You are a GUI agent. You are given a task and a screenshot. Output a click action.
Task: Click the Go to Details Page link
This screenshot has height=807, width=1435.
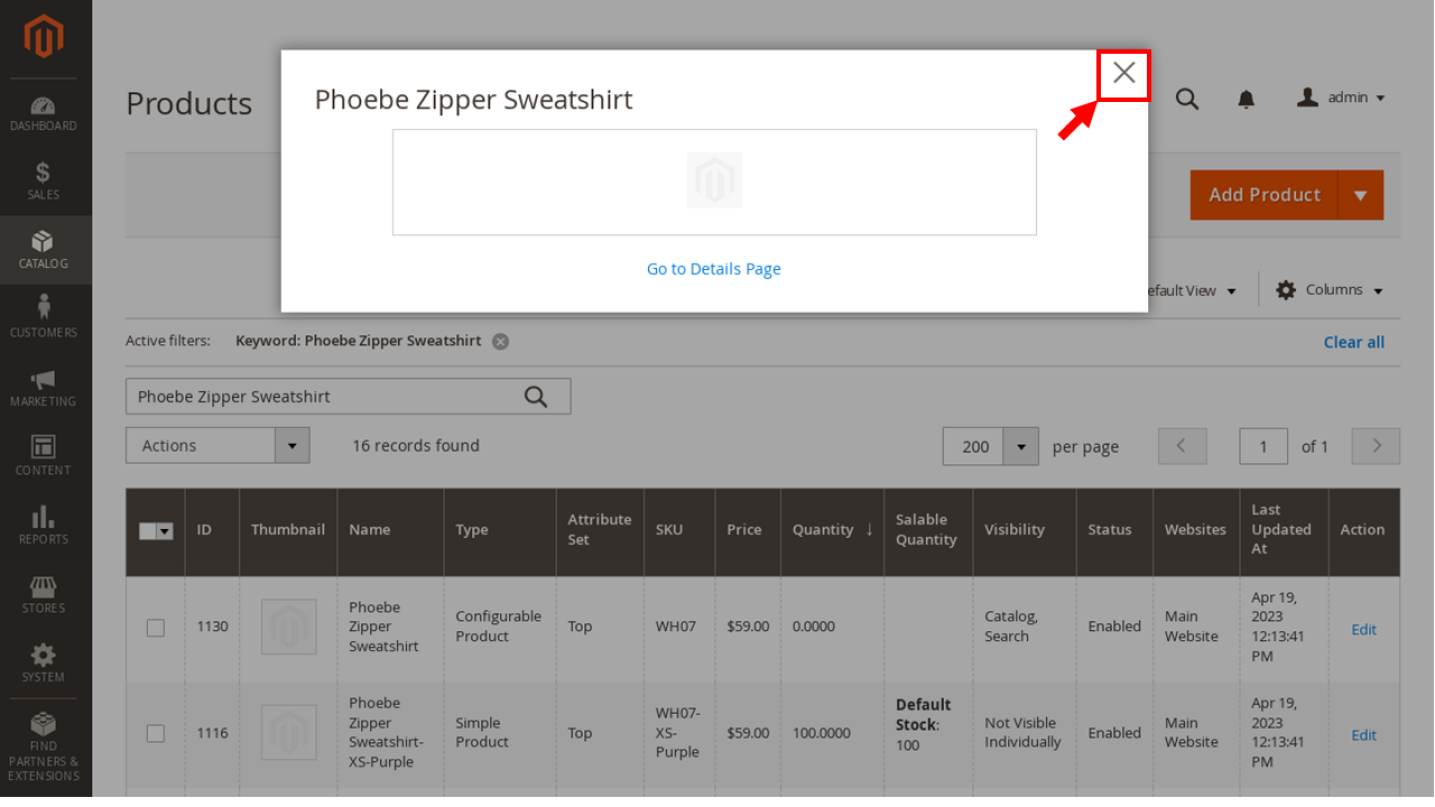click(x=713, y=269)
